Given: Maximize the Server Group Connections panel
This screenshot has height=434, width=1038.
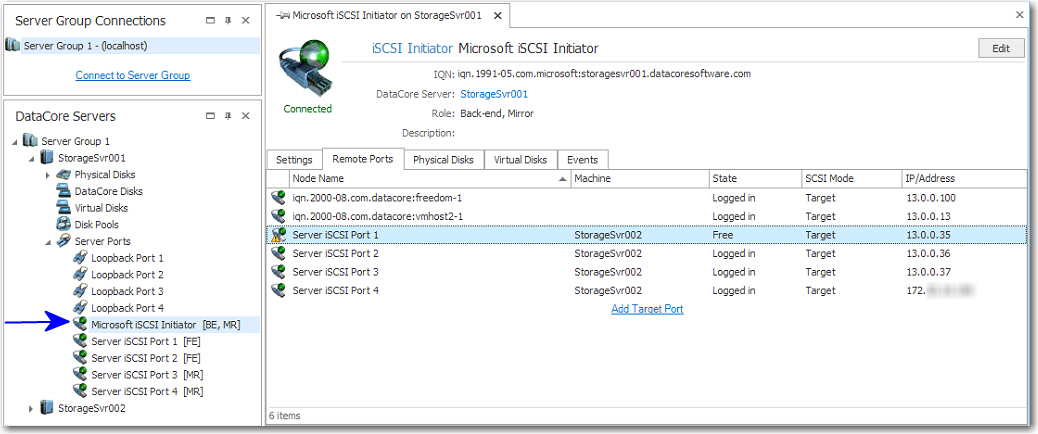Looking at the screenshot, I should point(211,21).
